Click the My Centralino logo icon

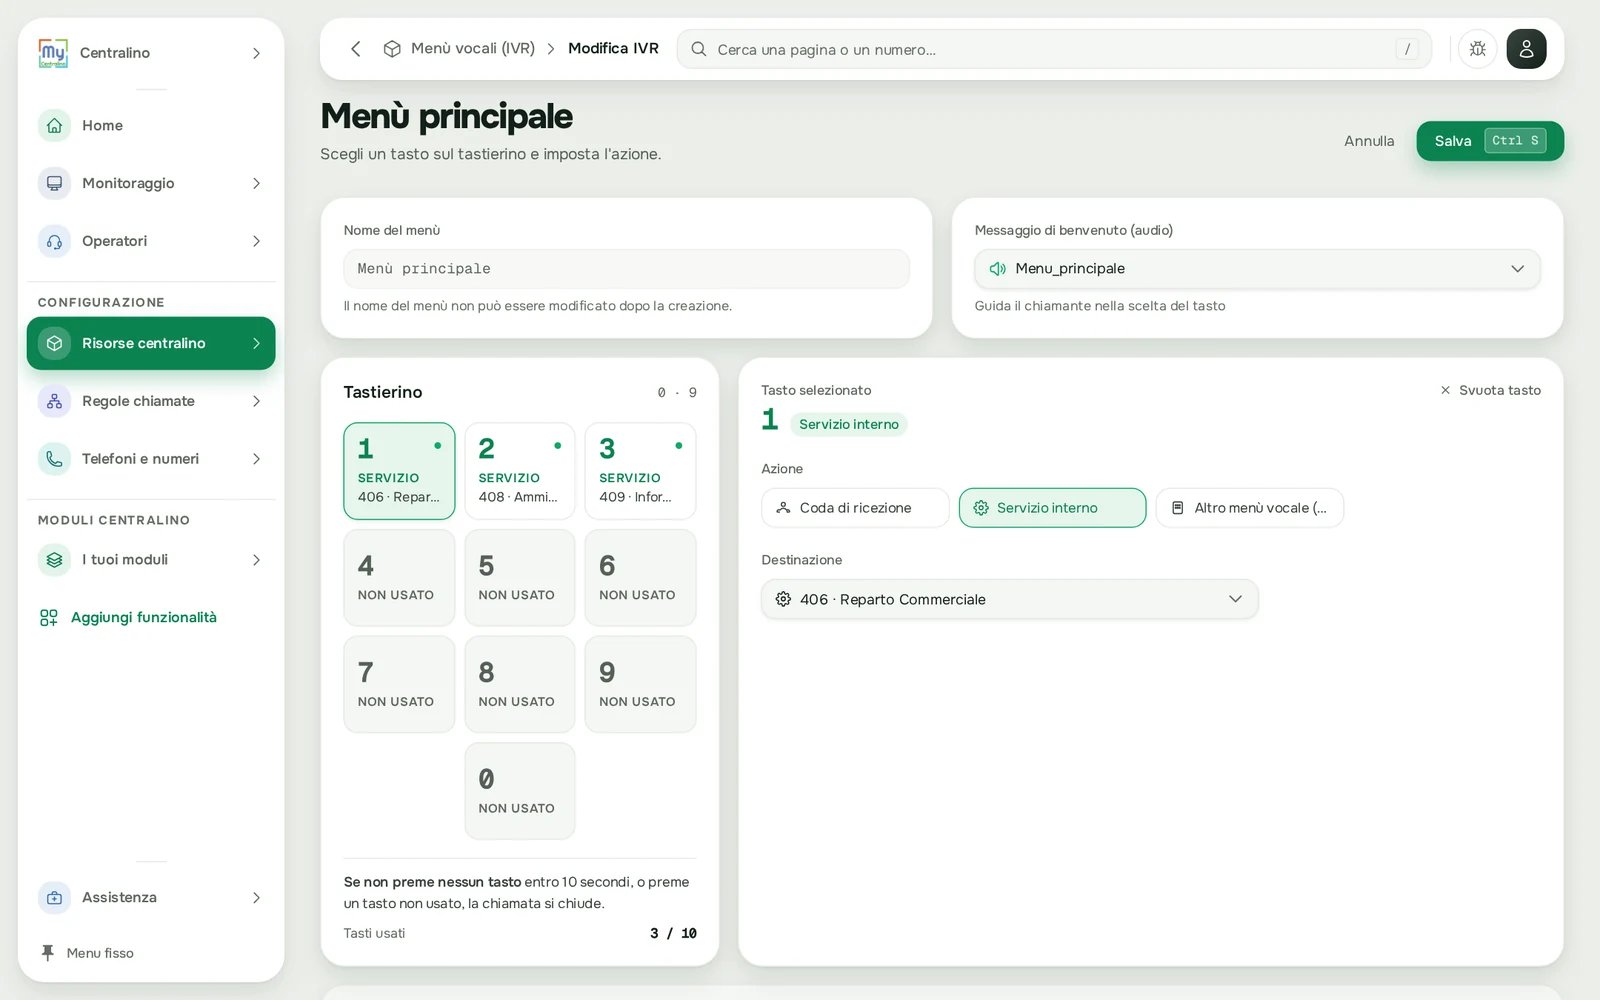pos(53,53)
